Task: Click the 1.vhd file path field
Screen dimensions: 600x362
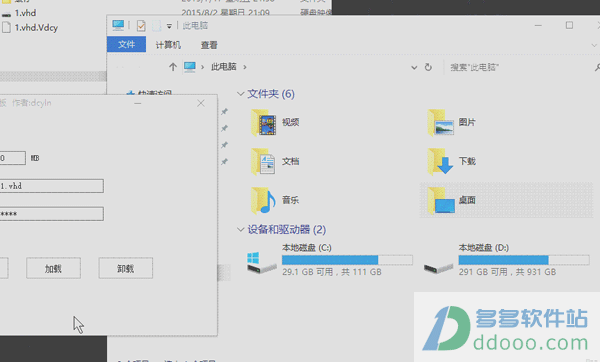Action: [x=52, y=186]
